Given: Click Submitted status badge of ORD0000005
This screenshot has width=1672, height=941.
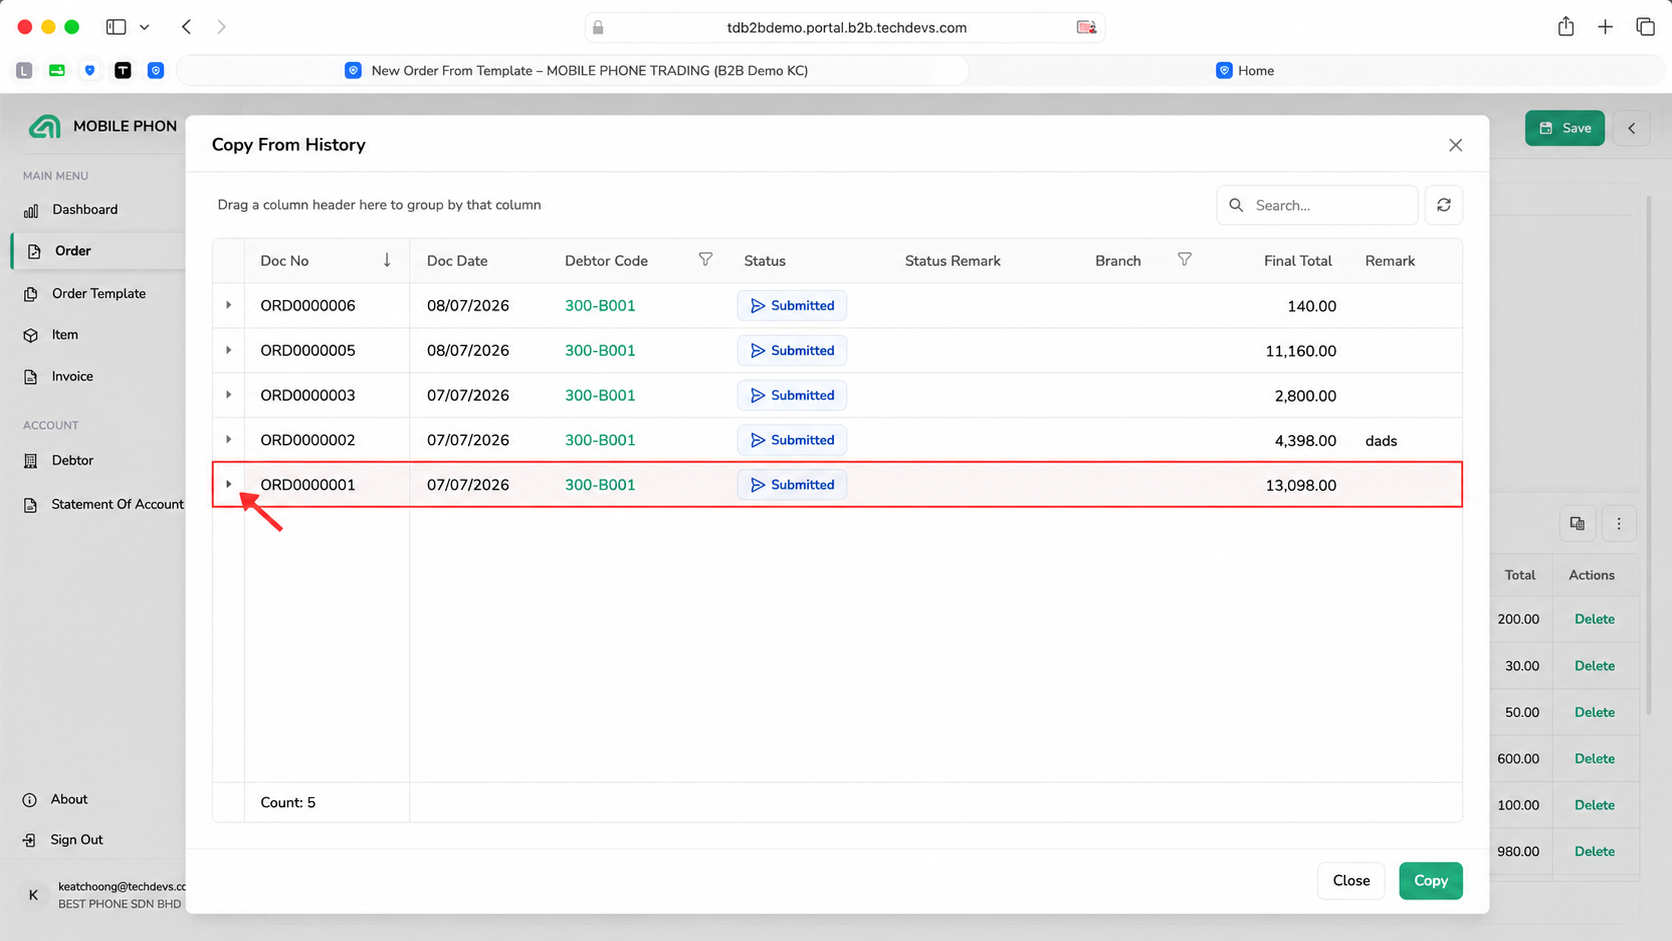Looking at the screenshot, I should tap(792, 350).
